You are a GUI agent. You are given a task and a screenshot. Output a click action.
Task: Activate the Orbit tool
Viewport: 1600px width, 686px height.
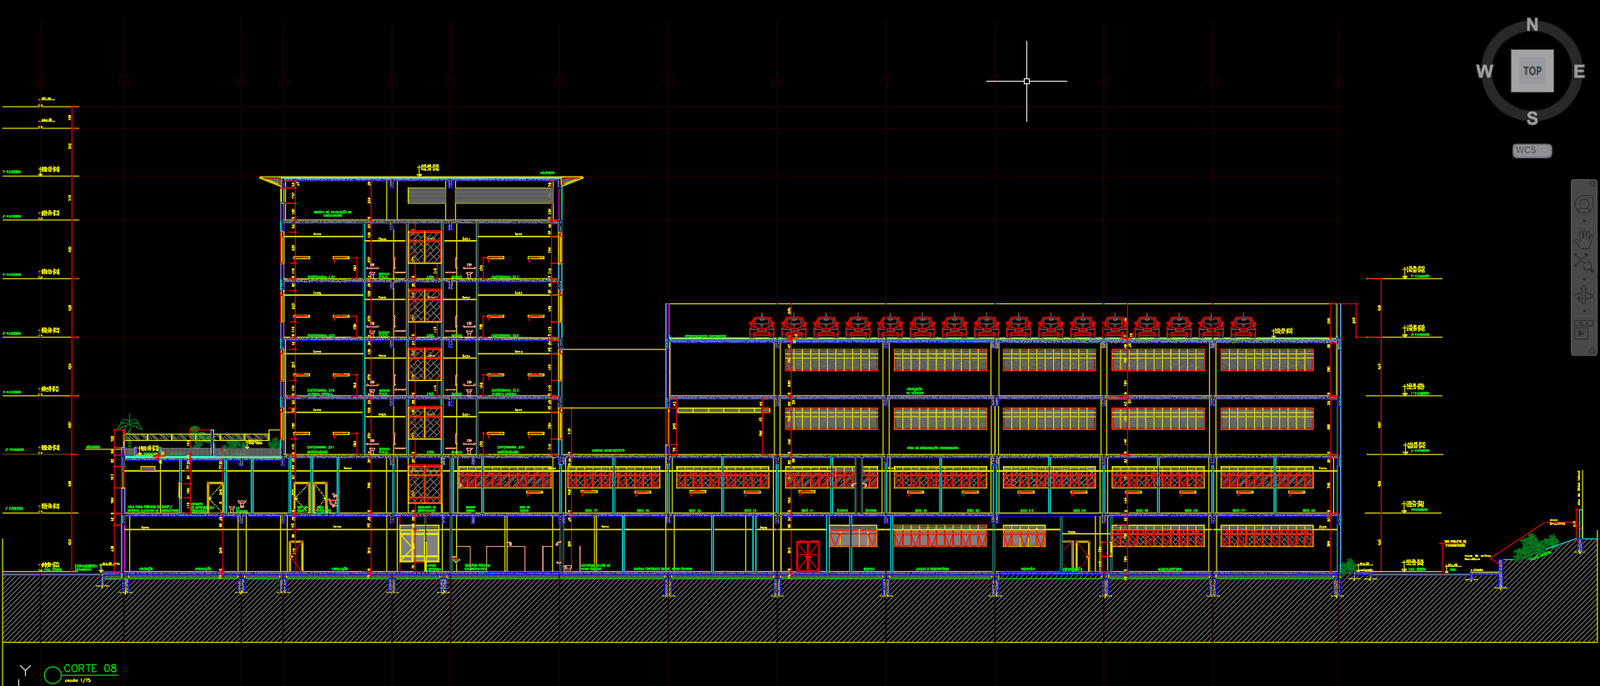click(x=1584, y=296)
